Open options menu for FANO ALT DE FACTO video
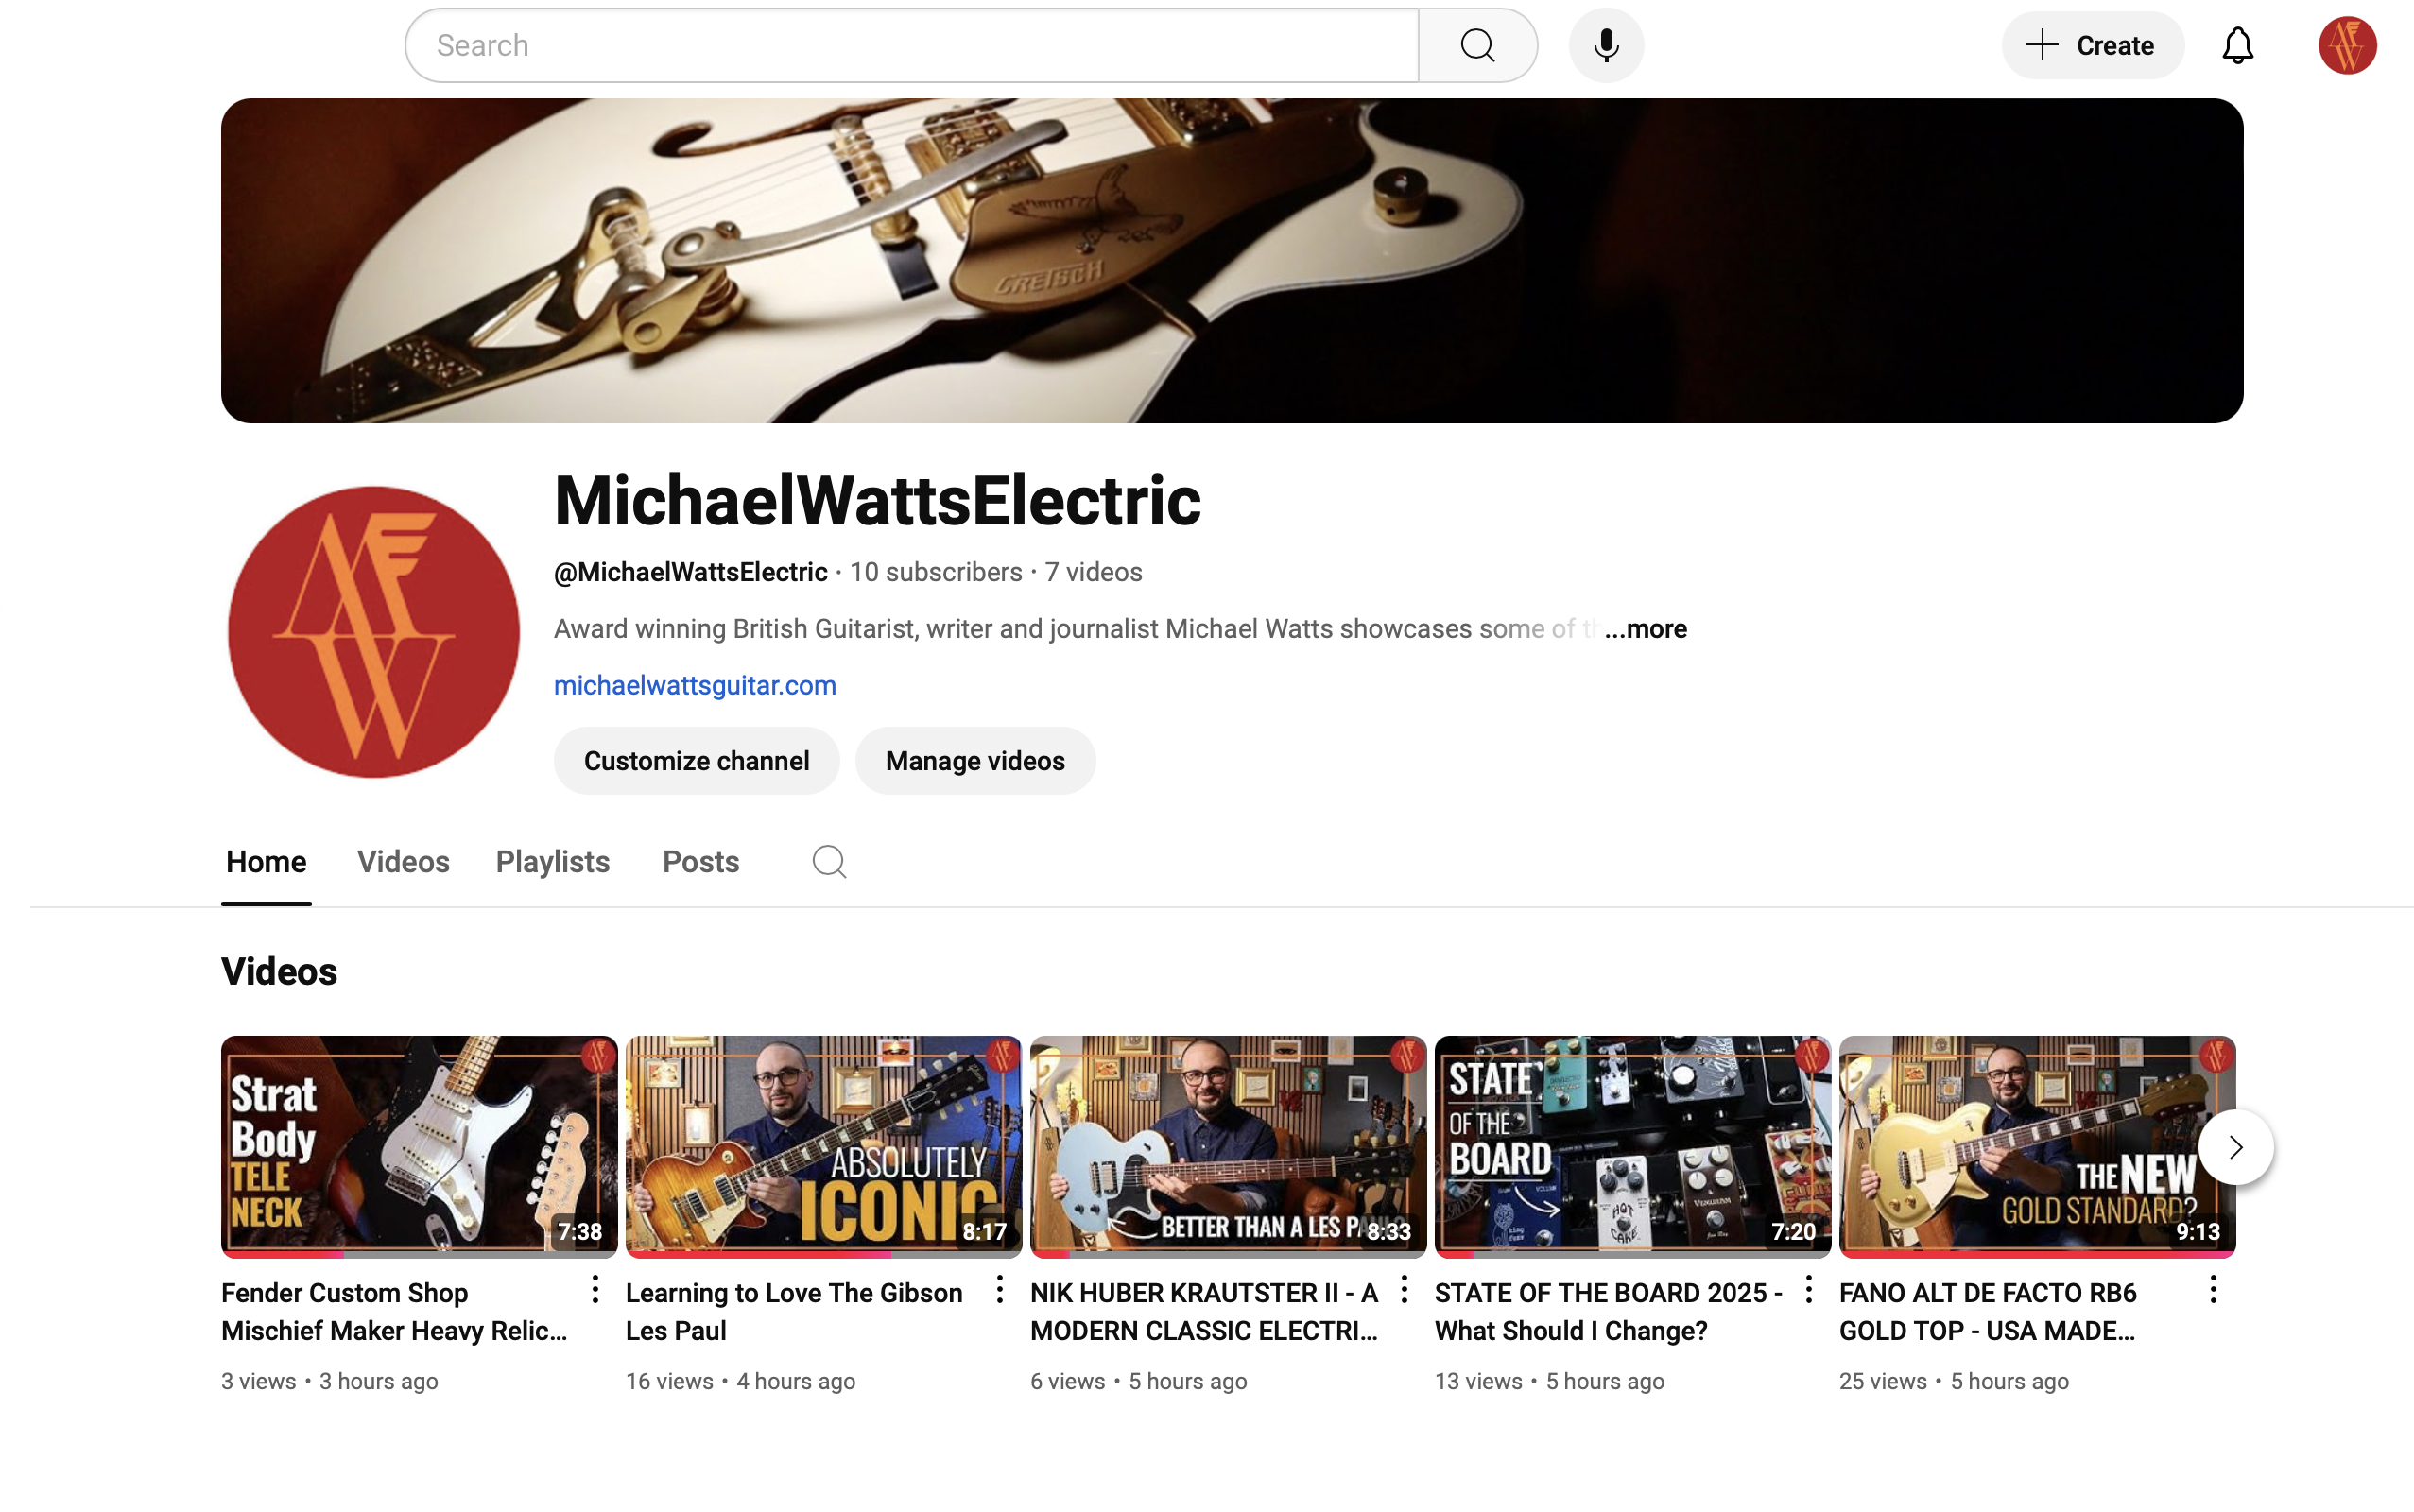 click(2213, 1289)
